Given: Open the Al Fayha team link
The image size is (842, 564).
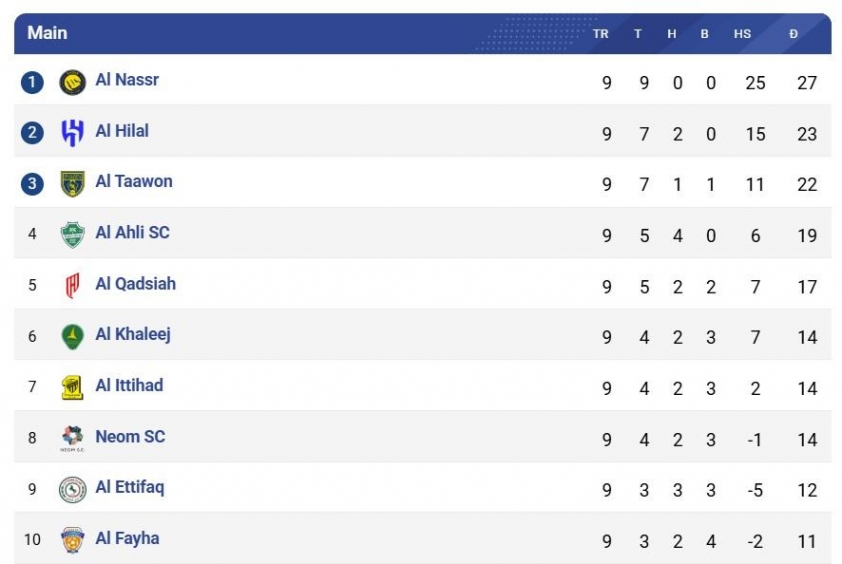Looking at the screenshot, I should tap(127, 539).
